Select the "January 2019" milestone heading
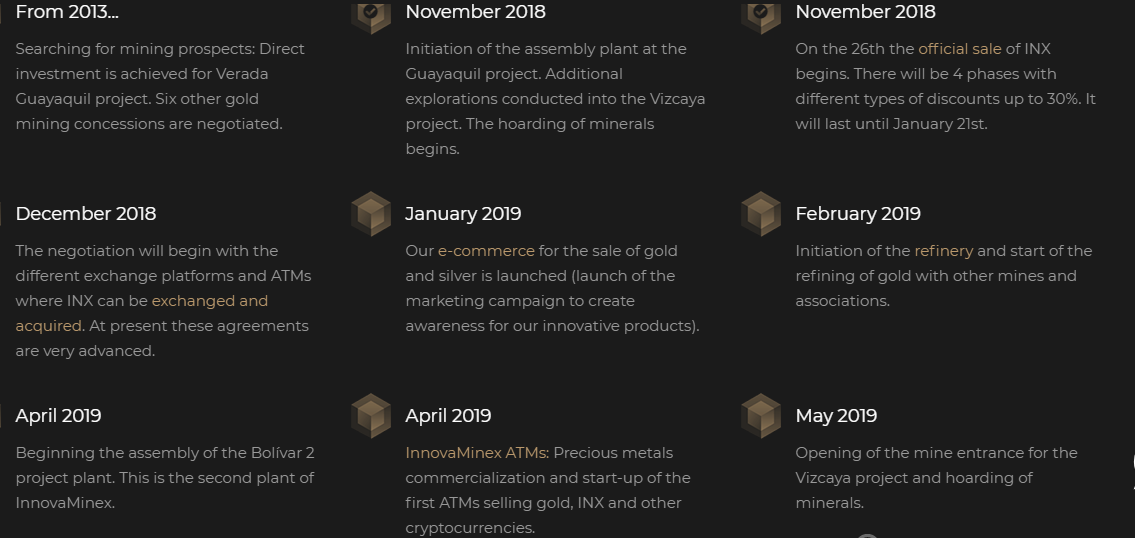 [463, 214]
